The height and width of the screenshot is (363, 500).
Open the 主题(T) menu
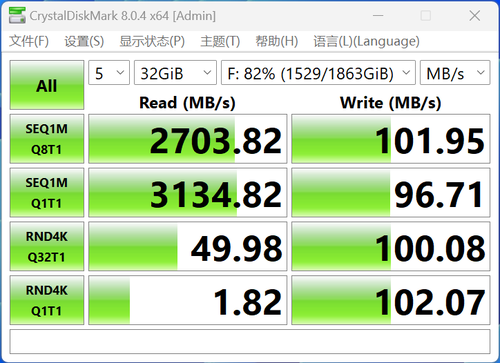220,41
